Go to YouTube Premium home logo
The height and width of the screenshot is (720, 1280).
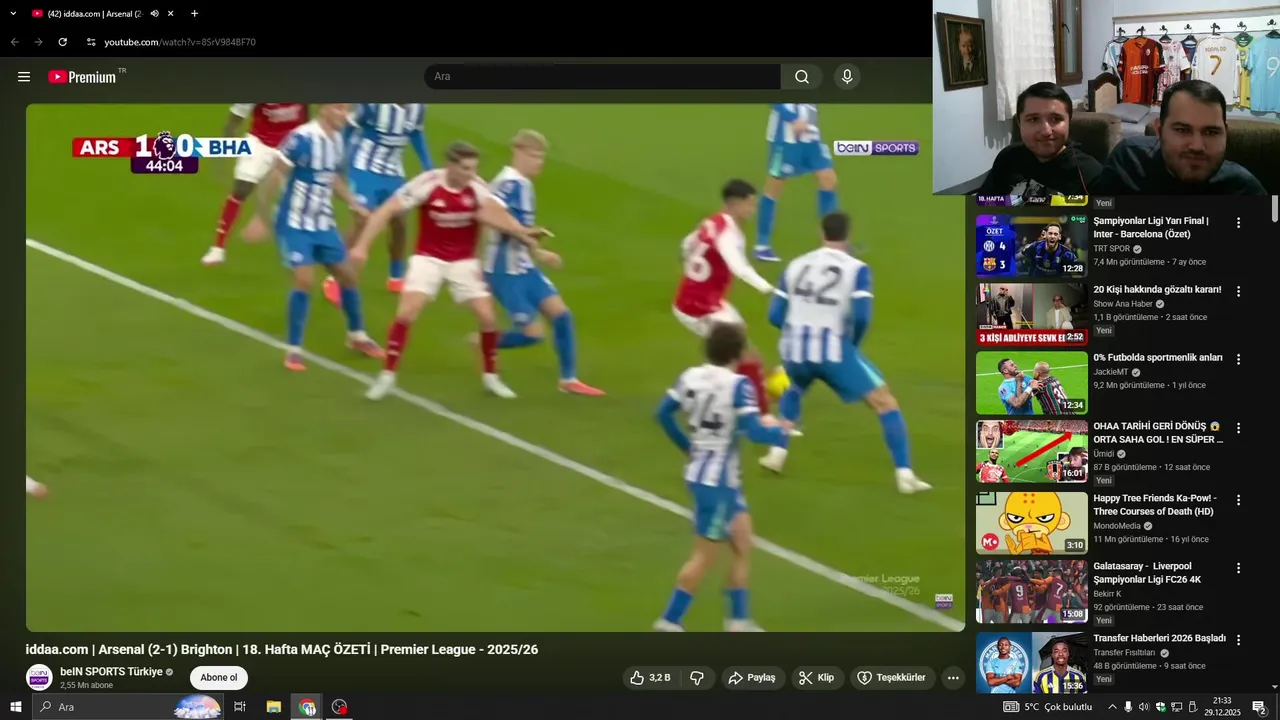[x=82, y=77]
